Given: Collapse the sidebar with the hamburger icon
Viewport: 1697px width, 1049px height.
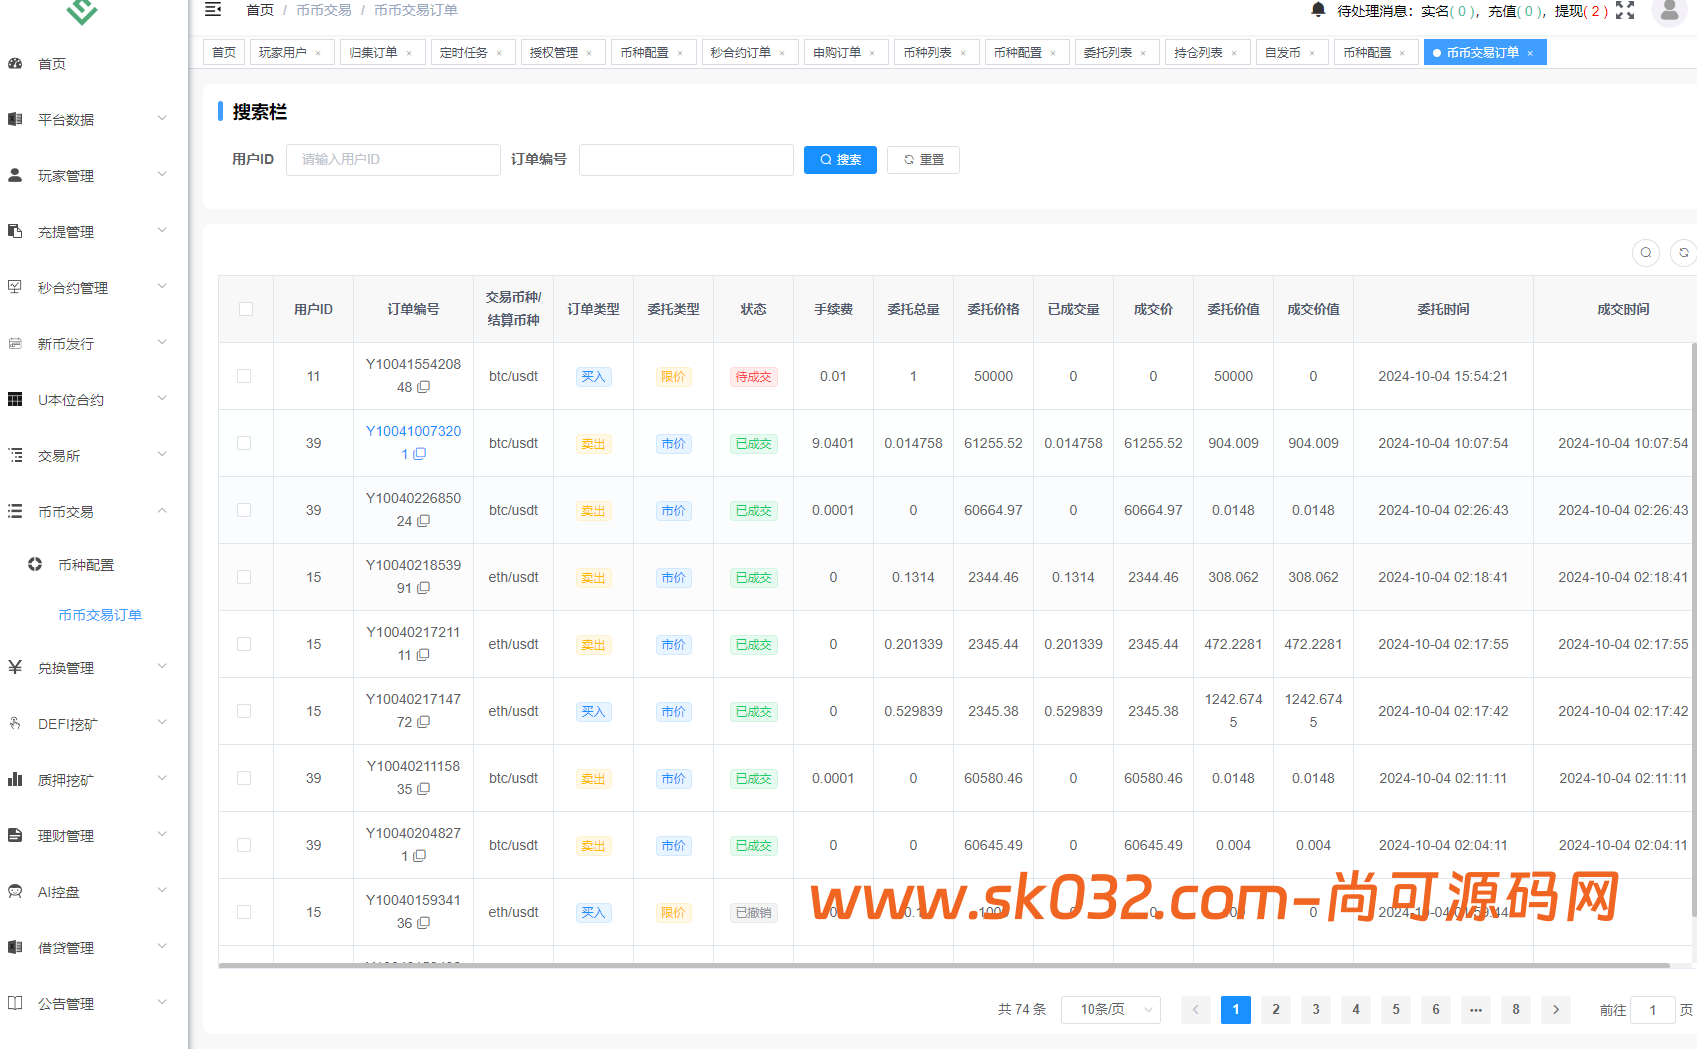Looking at the screenshot, I should pyautogui.click(x=213, y=10).
